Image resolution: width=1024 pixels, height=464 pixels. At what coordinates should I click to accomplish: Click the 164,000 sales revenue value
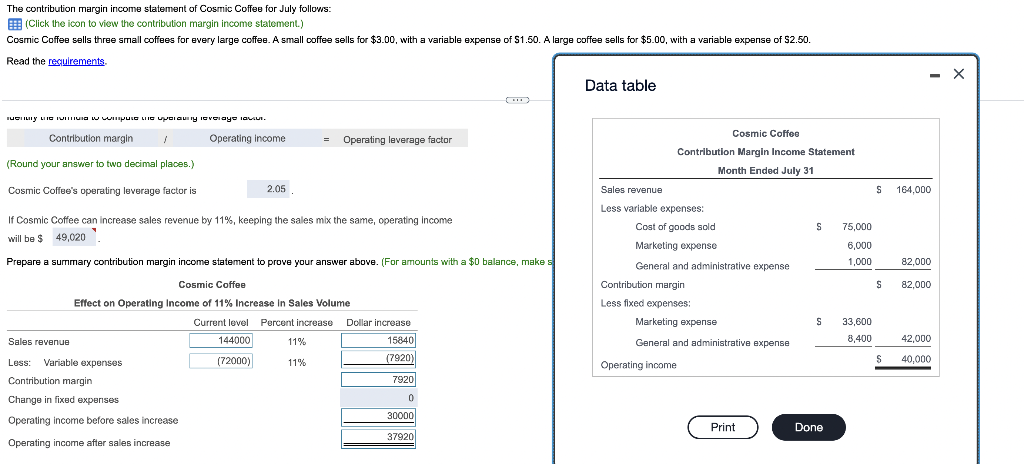(x=913, y=190)
